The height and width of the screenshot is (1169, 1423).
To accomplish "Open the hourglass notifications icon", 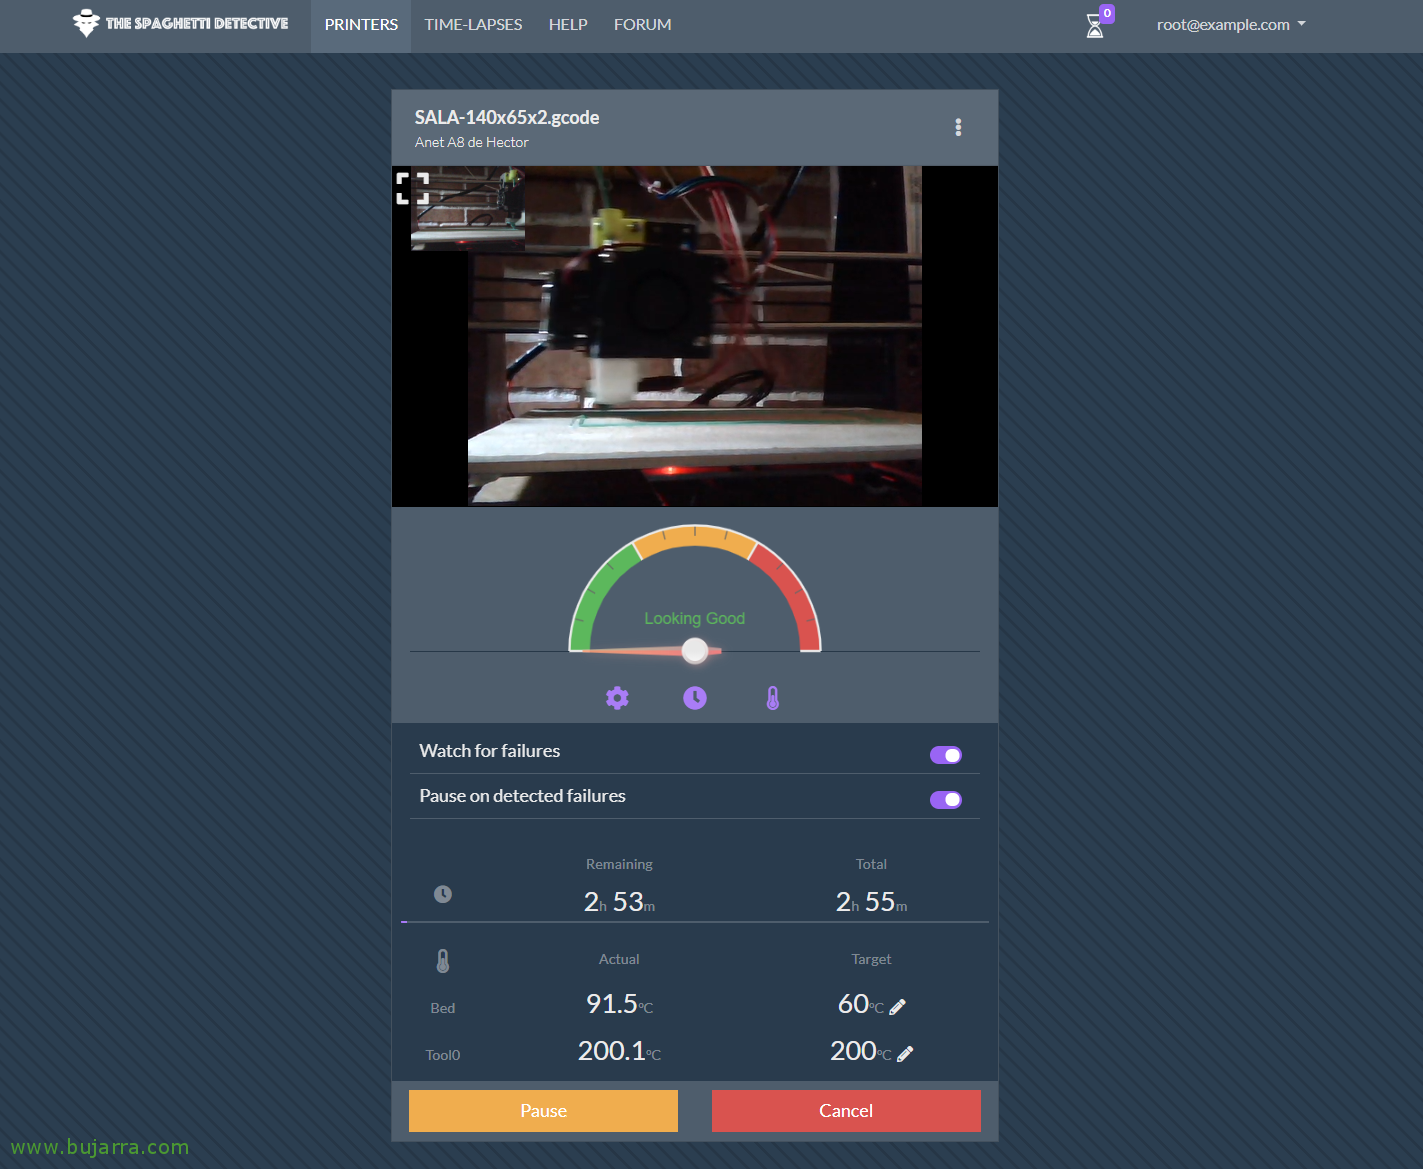I will coord(1095,26).
